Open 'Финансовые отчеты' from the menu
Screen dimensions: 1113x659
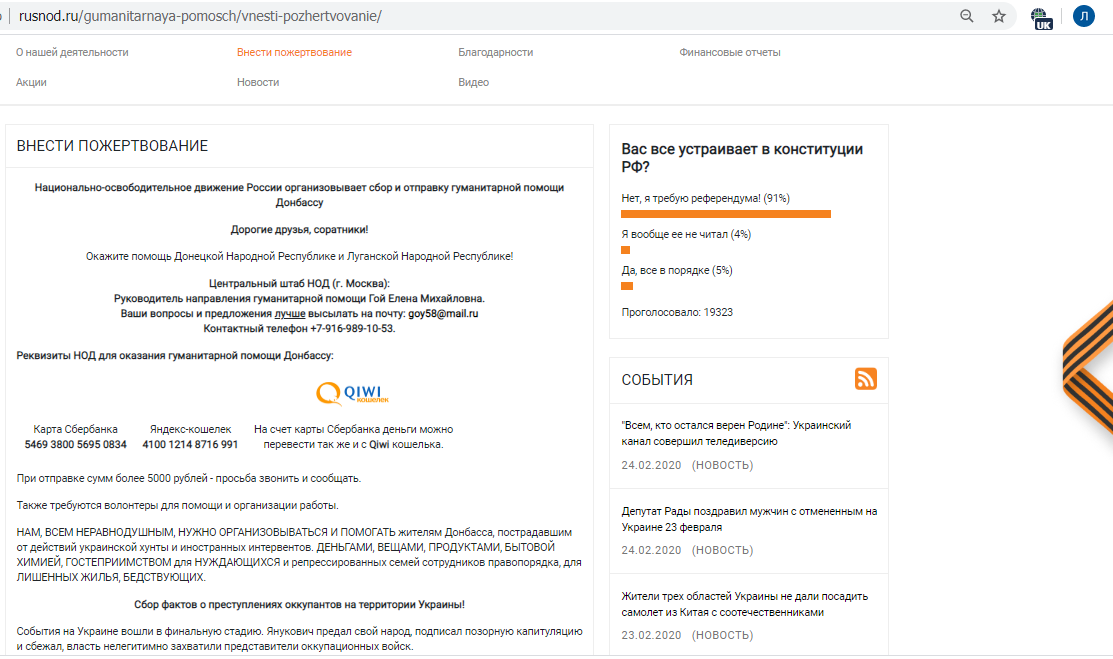(x=729, y=52)
